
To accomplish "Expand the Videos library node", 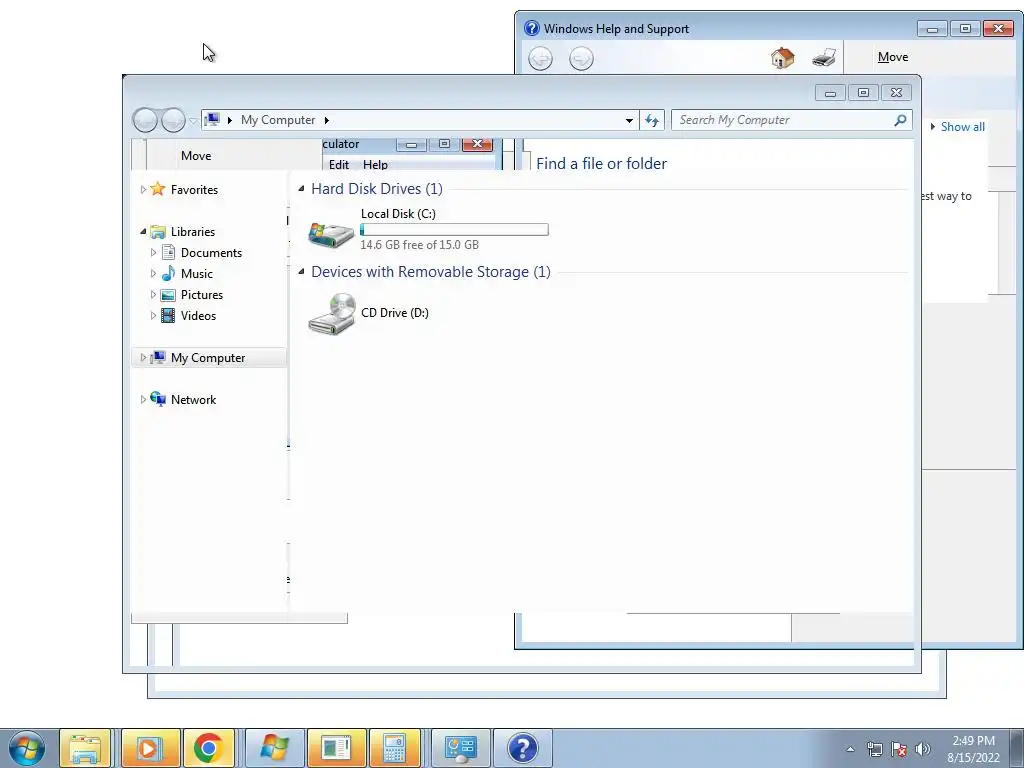I will pyautogui.click(x=153, y=315).
